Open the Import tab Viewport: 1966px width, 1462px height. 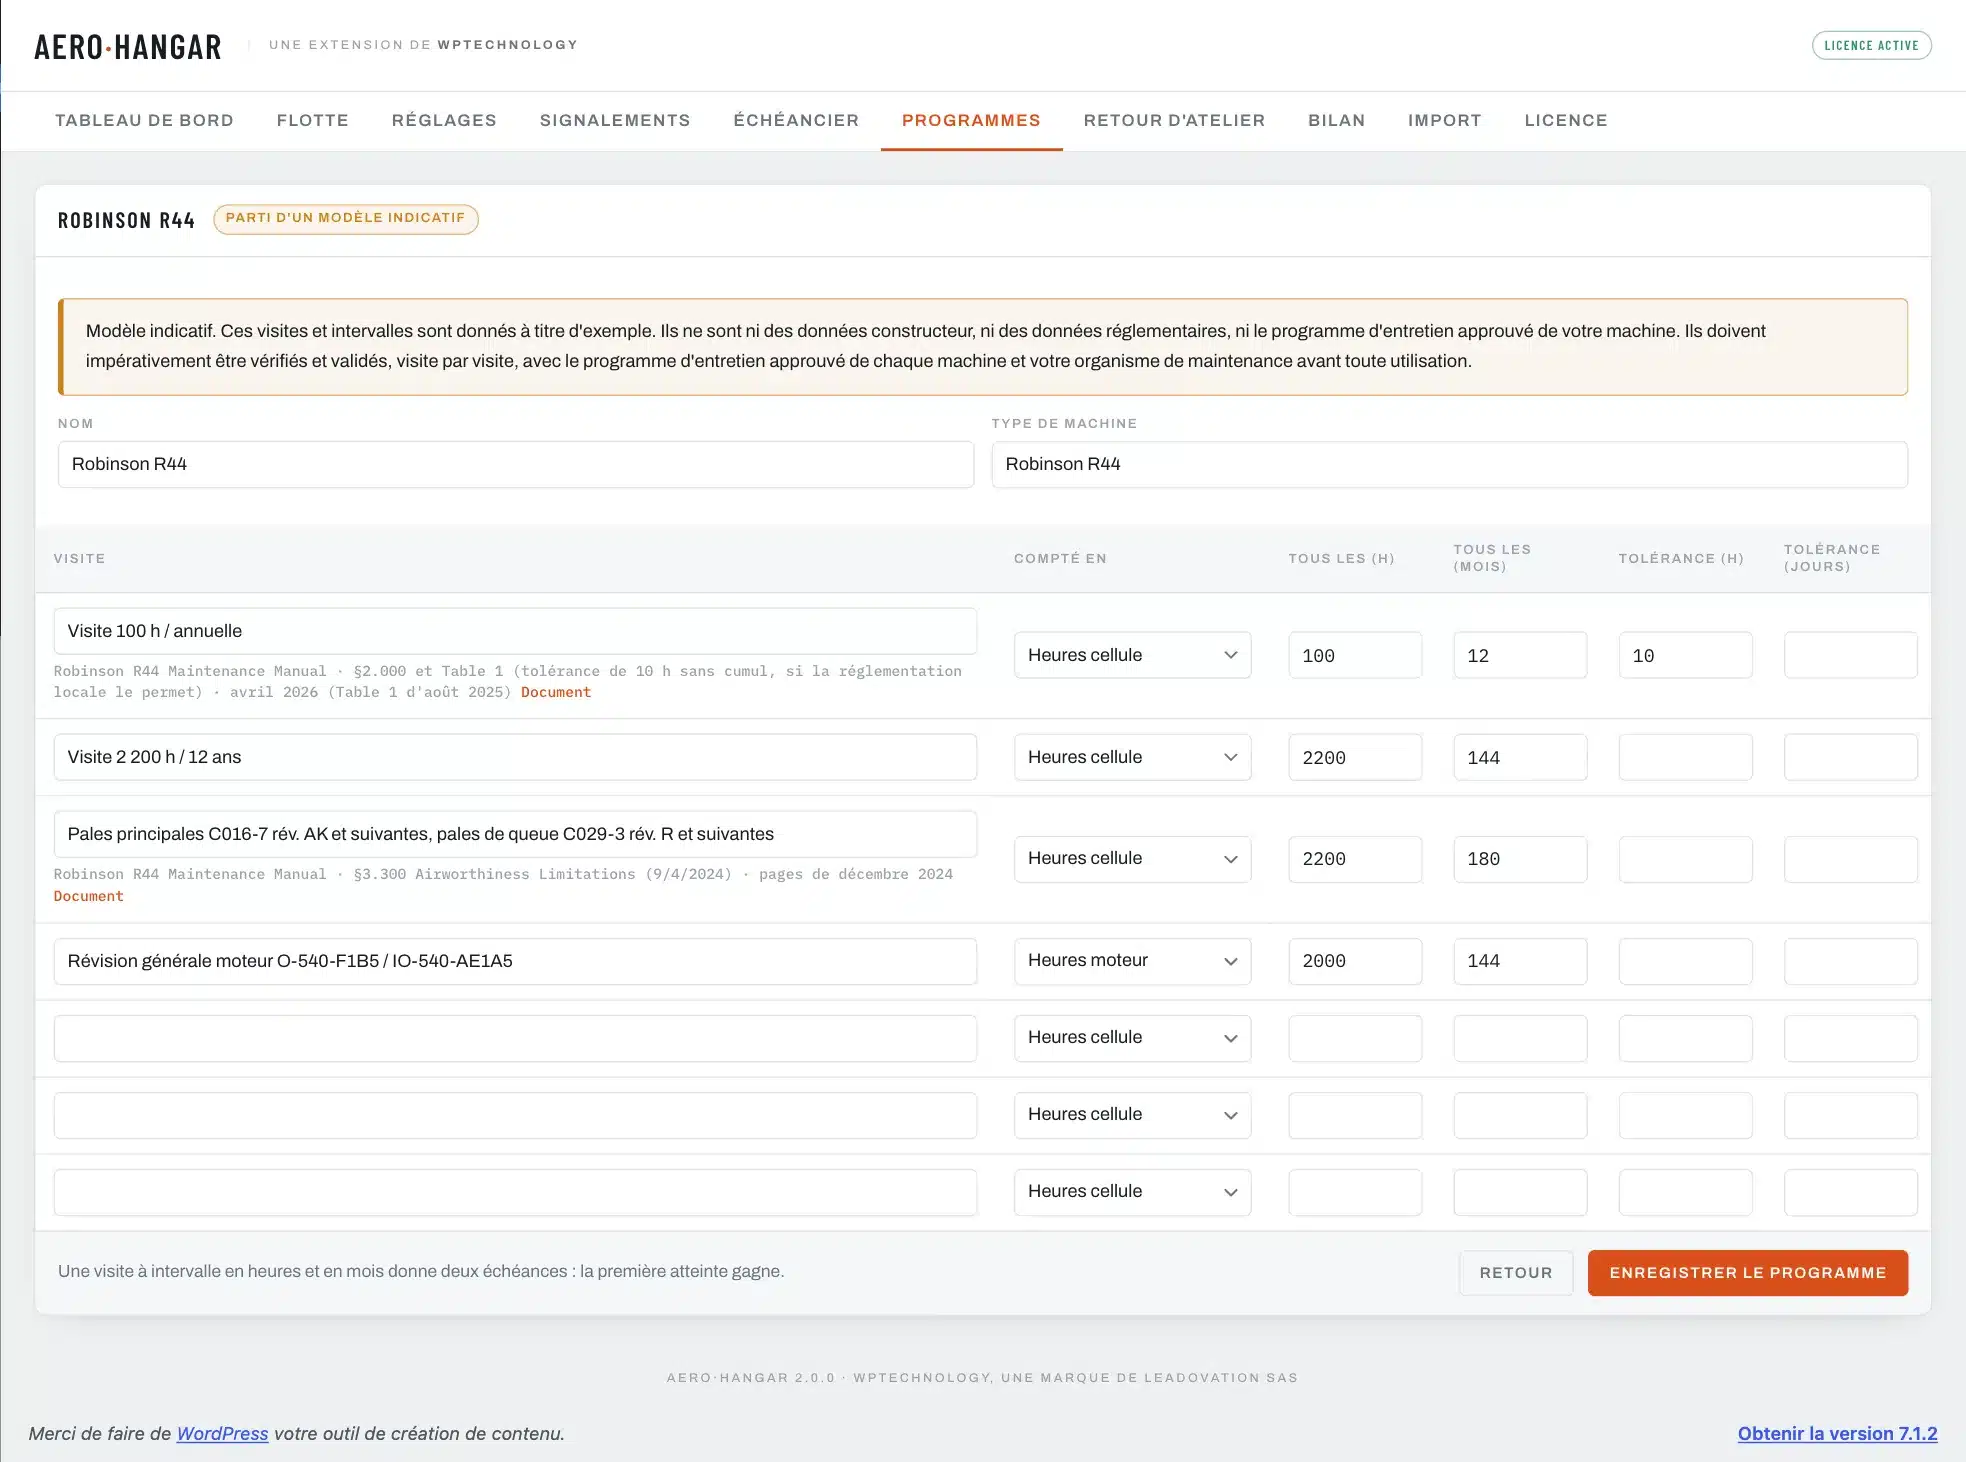coord(1444,120)
